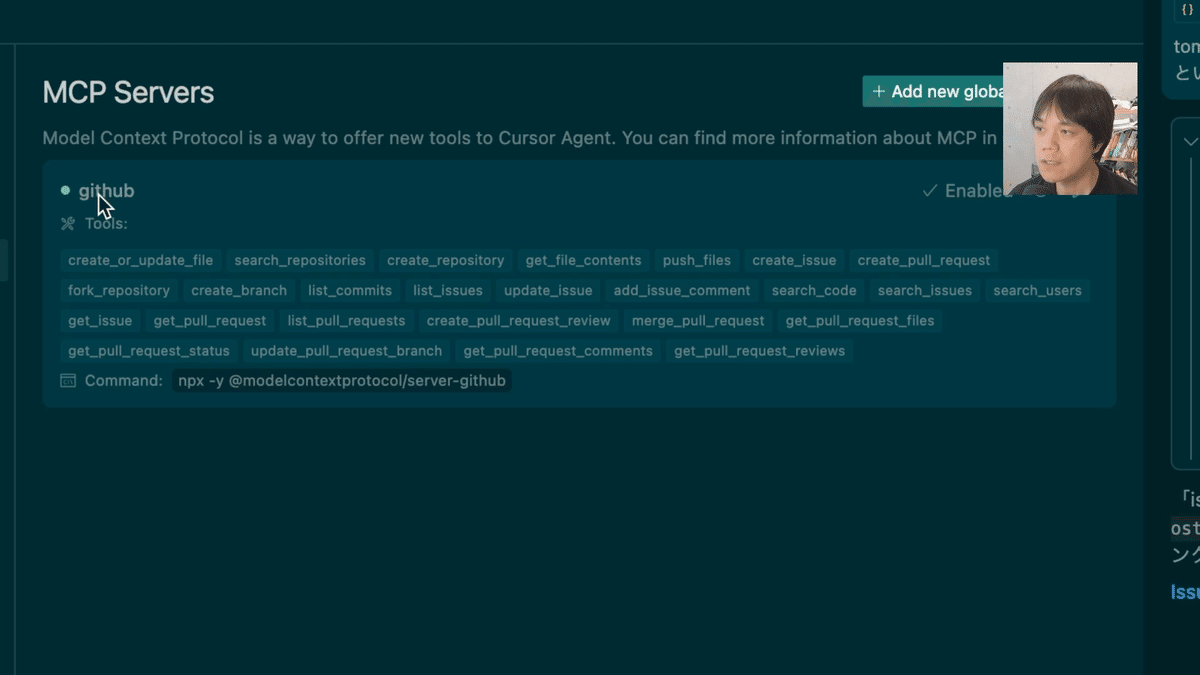The width and height of the screenshot is (1200, 675).
Task: Select the get_file_contents tool tag
Action: click(583, 260)
